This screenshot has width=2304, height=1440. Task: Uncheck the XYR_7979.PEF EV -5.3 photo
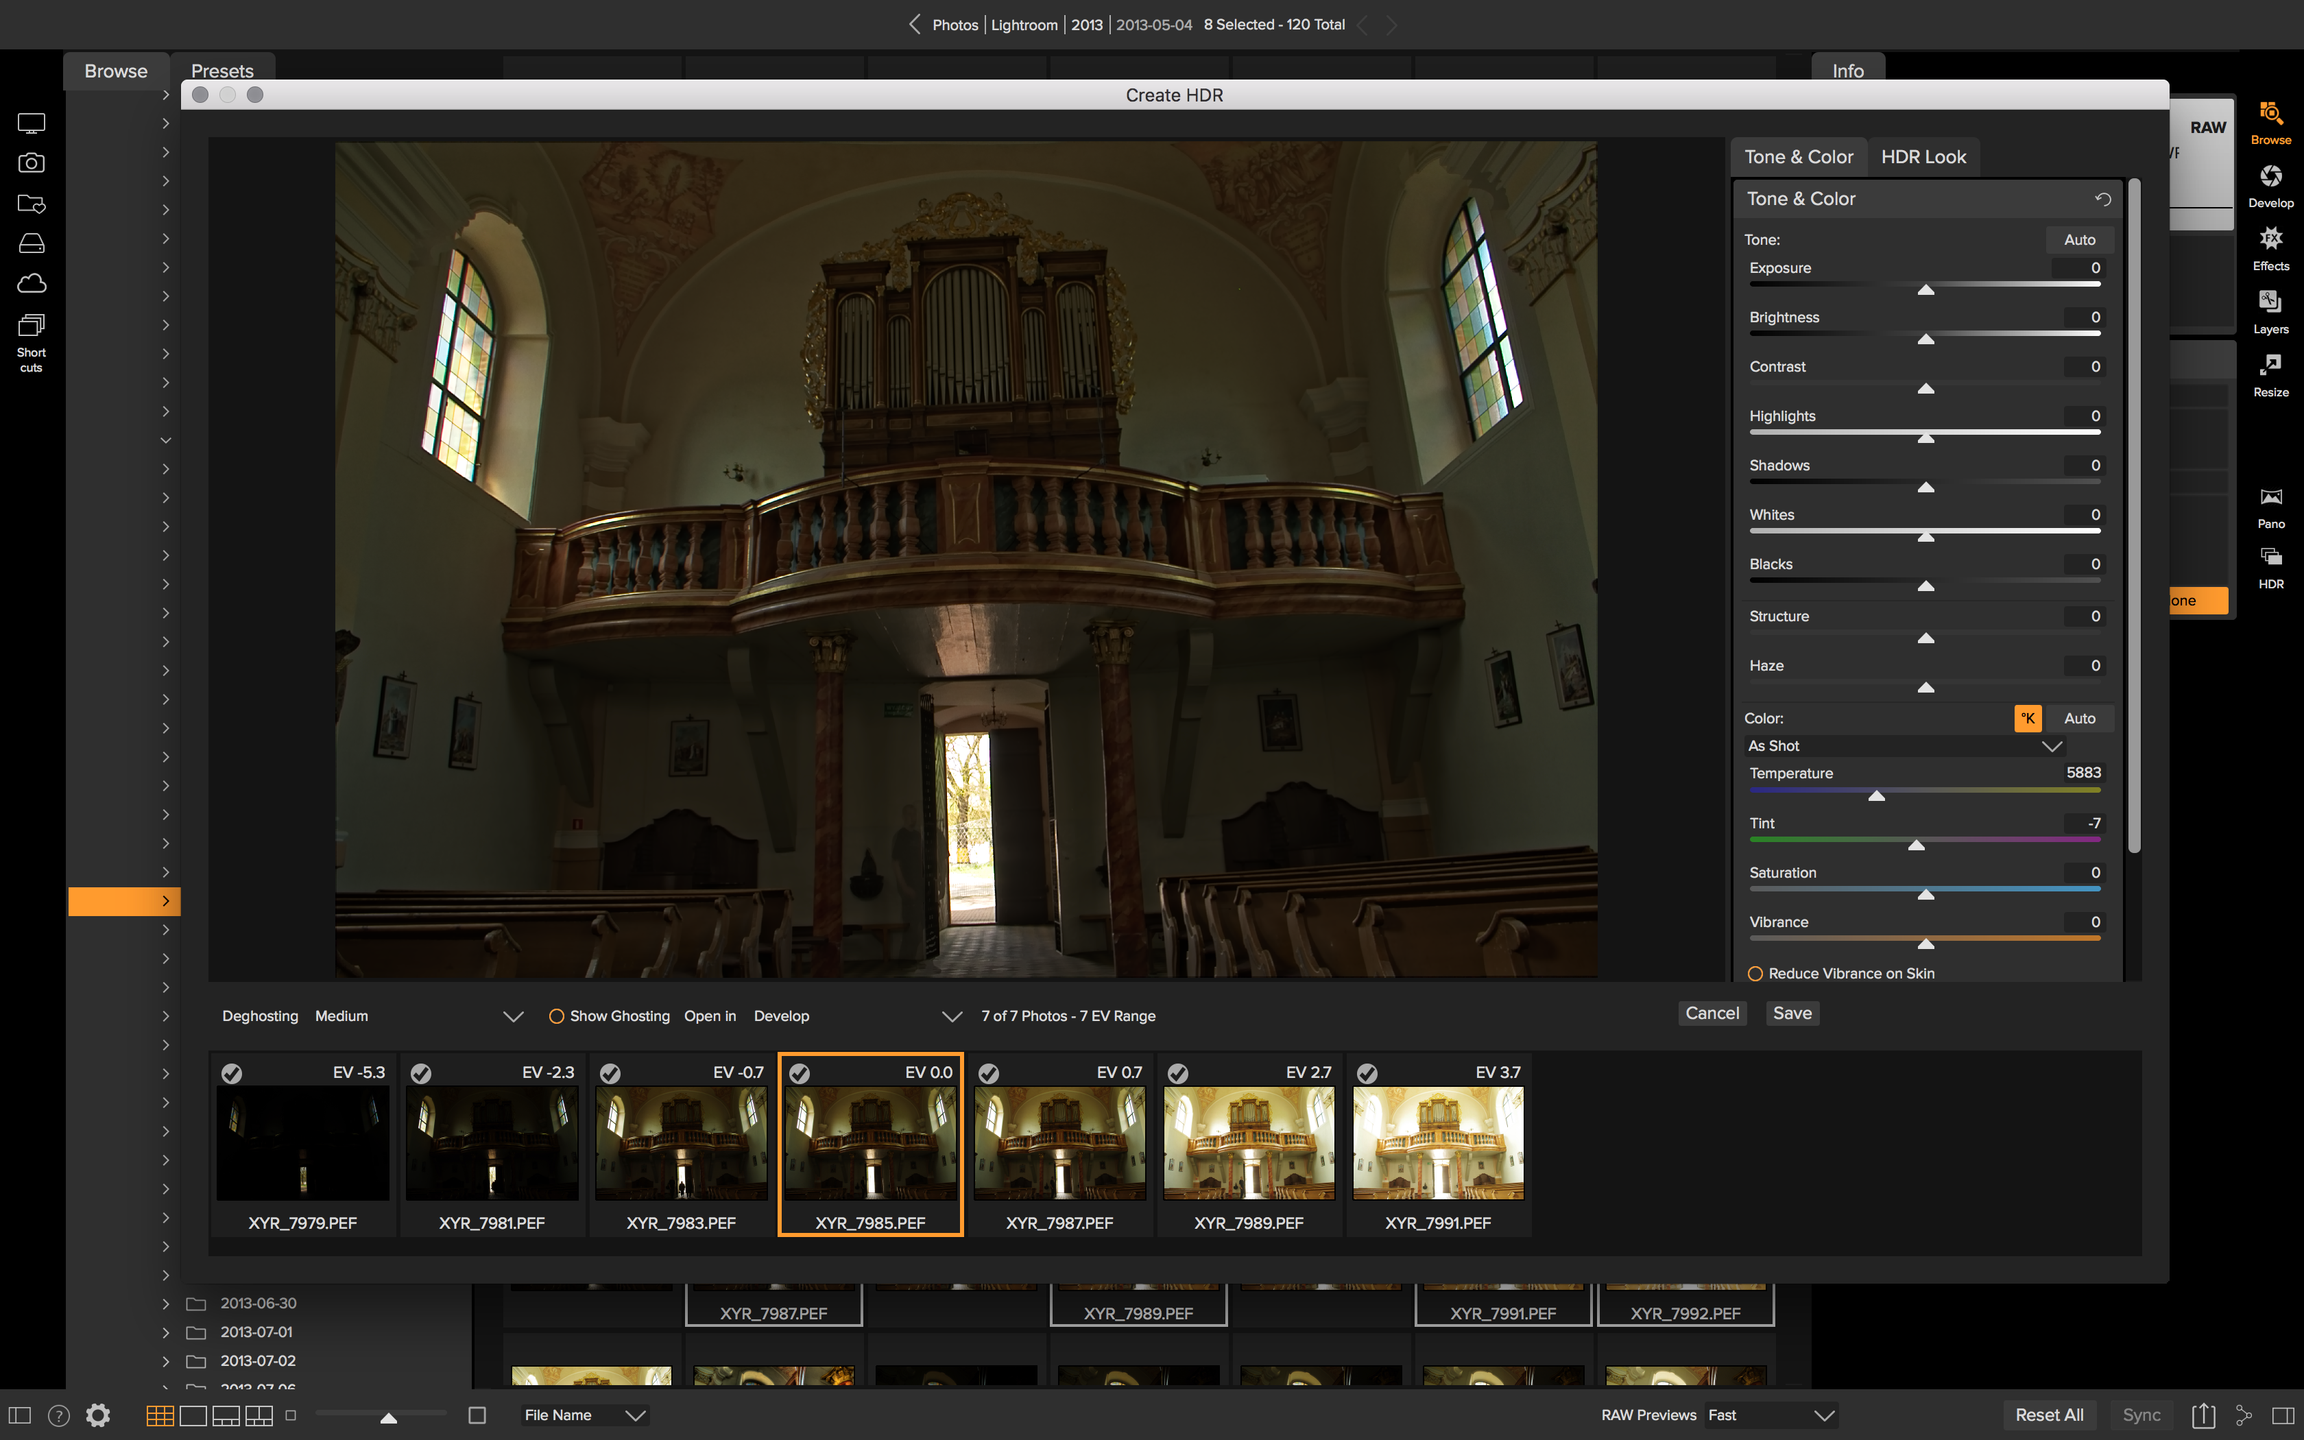coord(231,1073)
